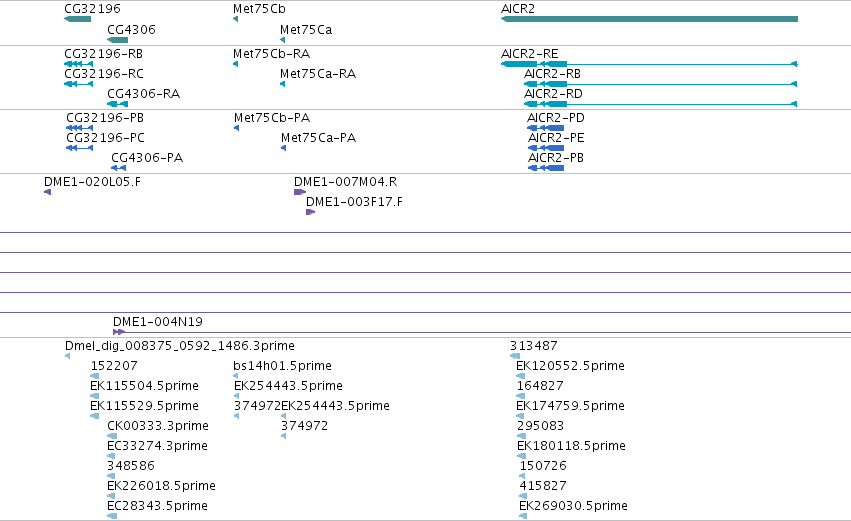Click protein Met75Ca-PA

[319, 137]
